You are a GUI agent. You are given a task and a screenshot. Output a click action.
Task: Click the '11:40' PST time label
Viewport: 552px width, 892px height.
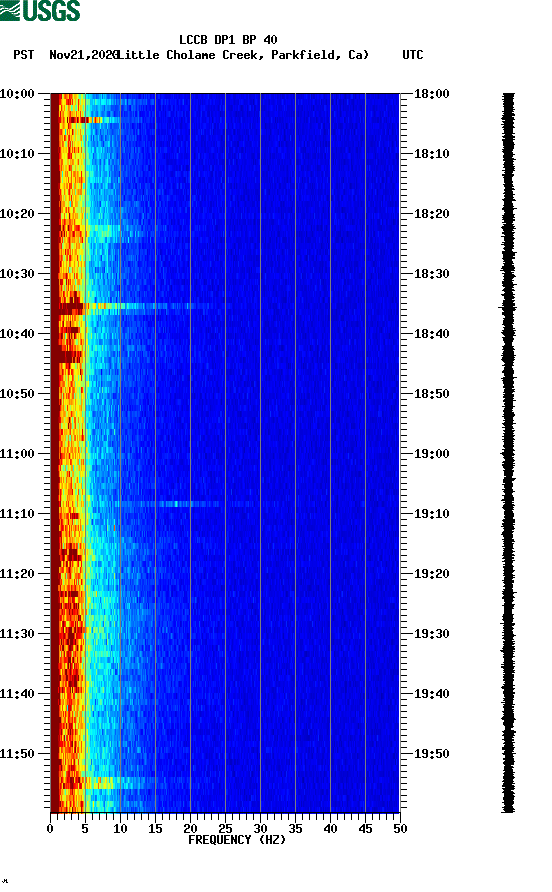17,693
